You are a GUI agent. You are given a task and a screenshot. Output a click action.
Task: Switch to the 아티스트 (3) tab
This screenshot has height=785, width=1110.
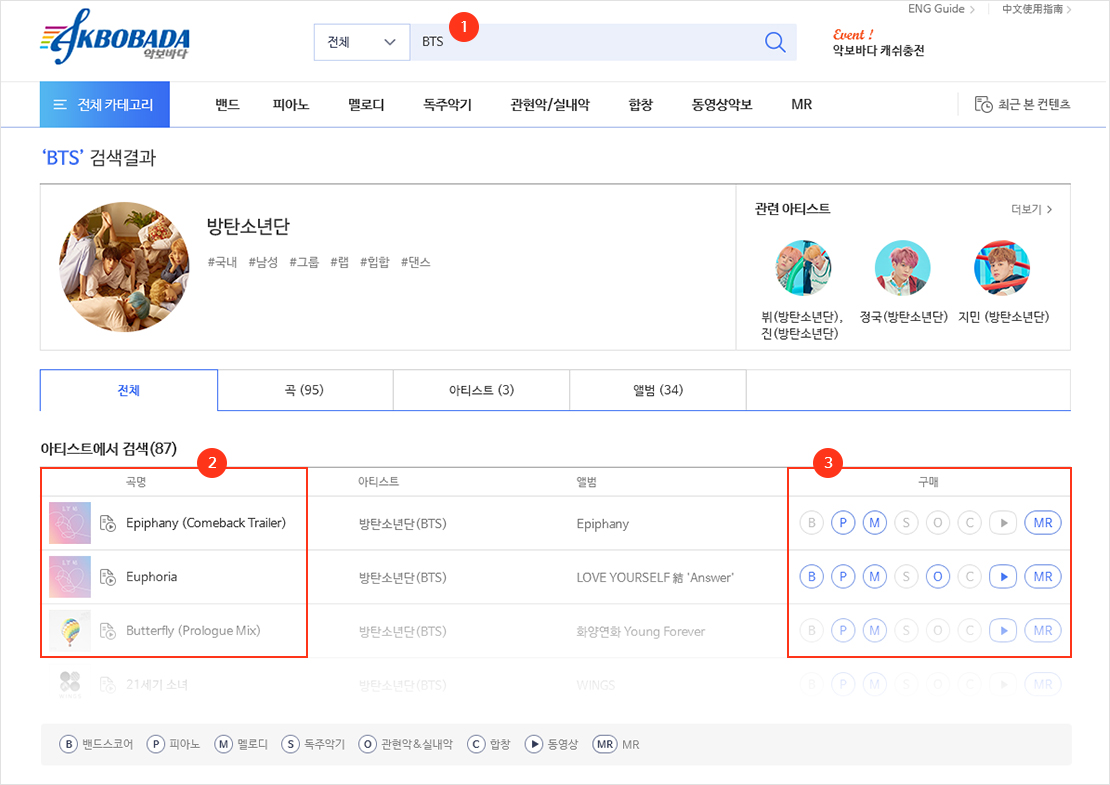[481, 390]
